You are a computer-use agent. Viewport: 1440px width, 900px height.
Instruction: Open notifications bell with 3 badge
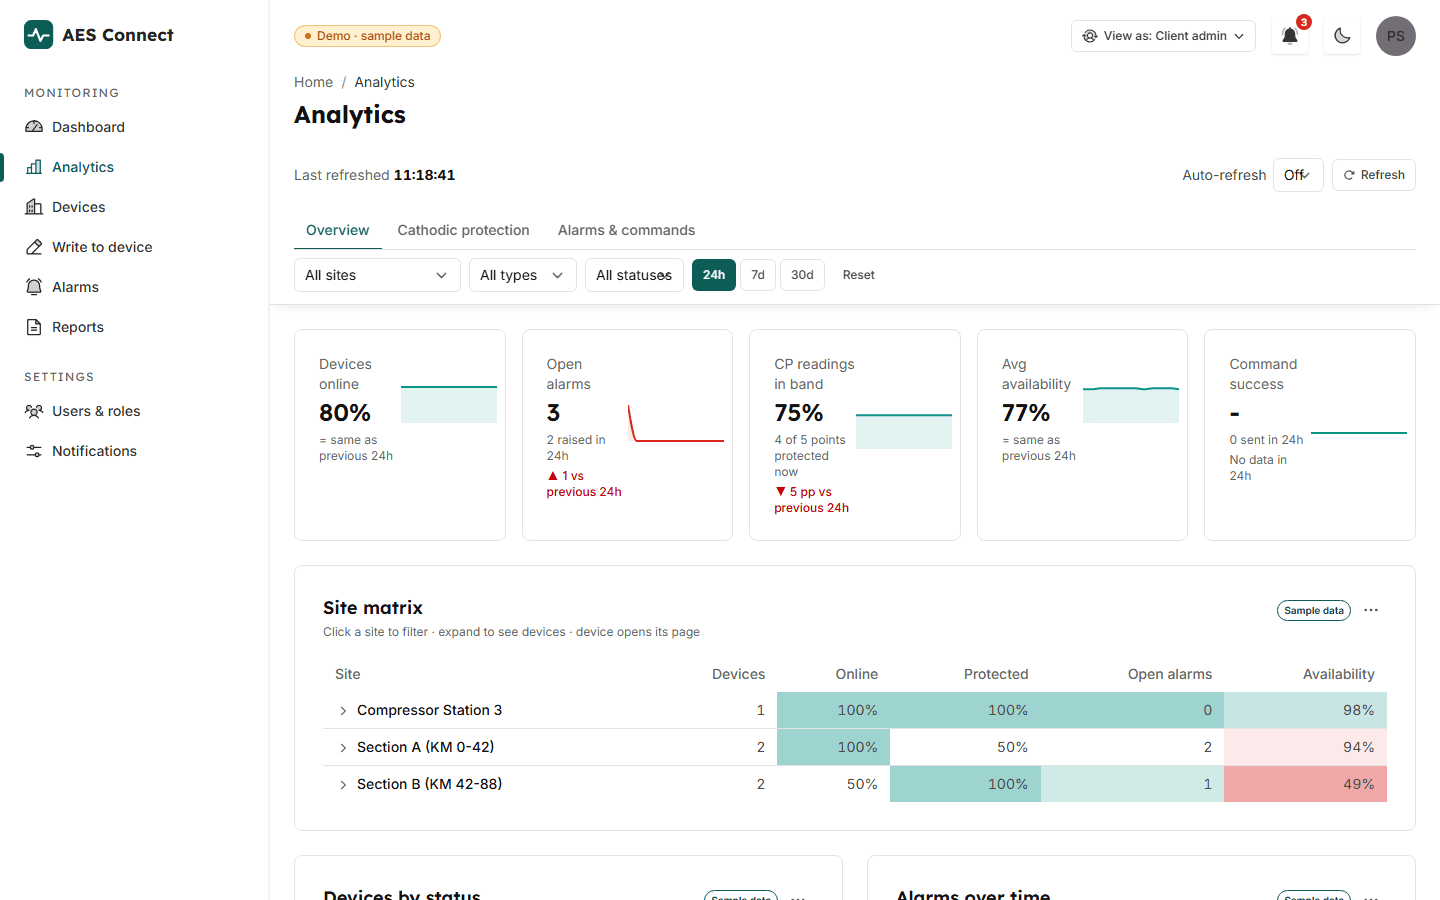pyautogui.click(x=1290, y=36)
